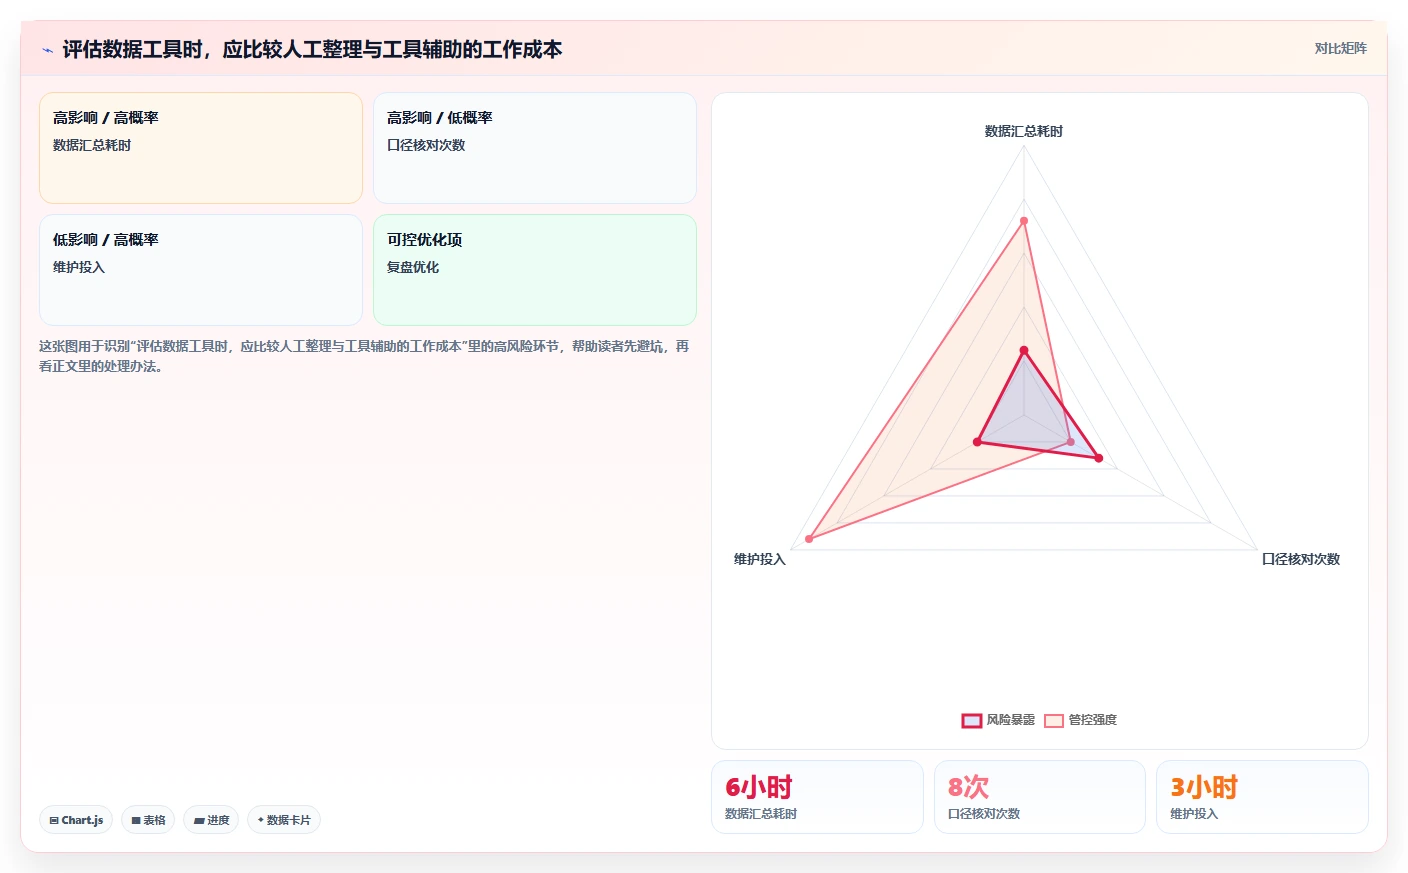Click the 维护投入 radar axis label

(x=760, y=559)
